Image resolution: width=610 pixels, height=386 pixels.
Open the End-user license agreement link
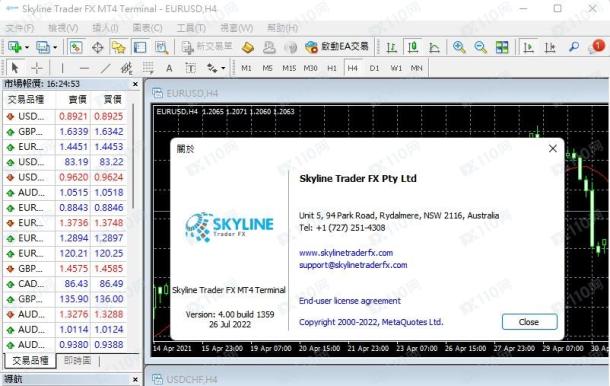tap(349, 301)
